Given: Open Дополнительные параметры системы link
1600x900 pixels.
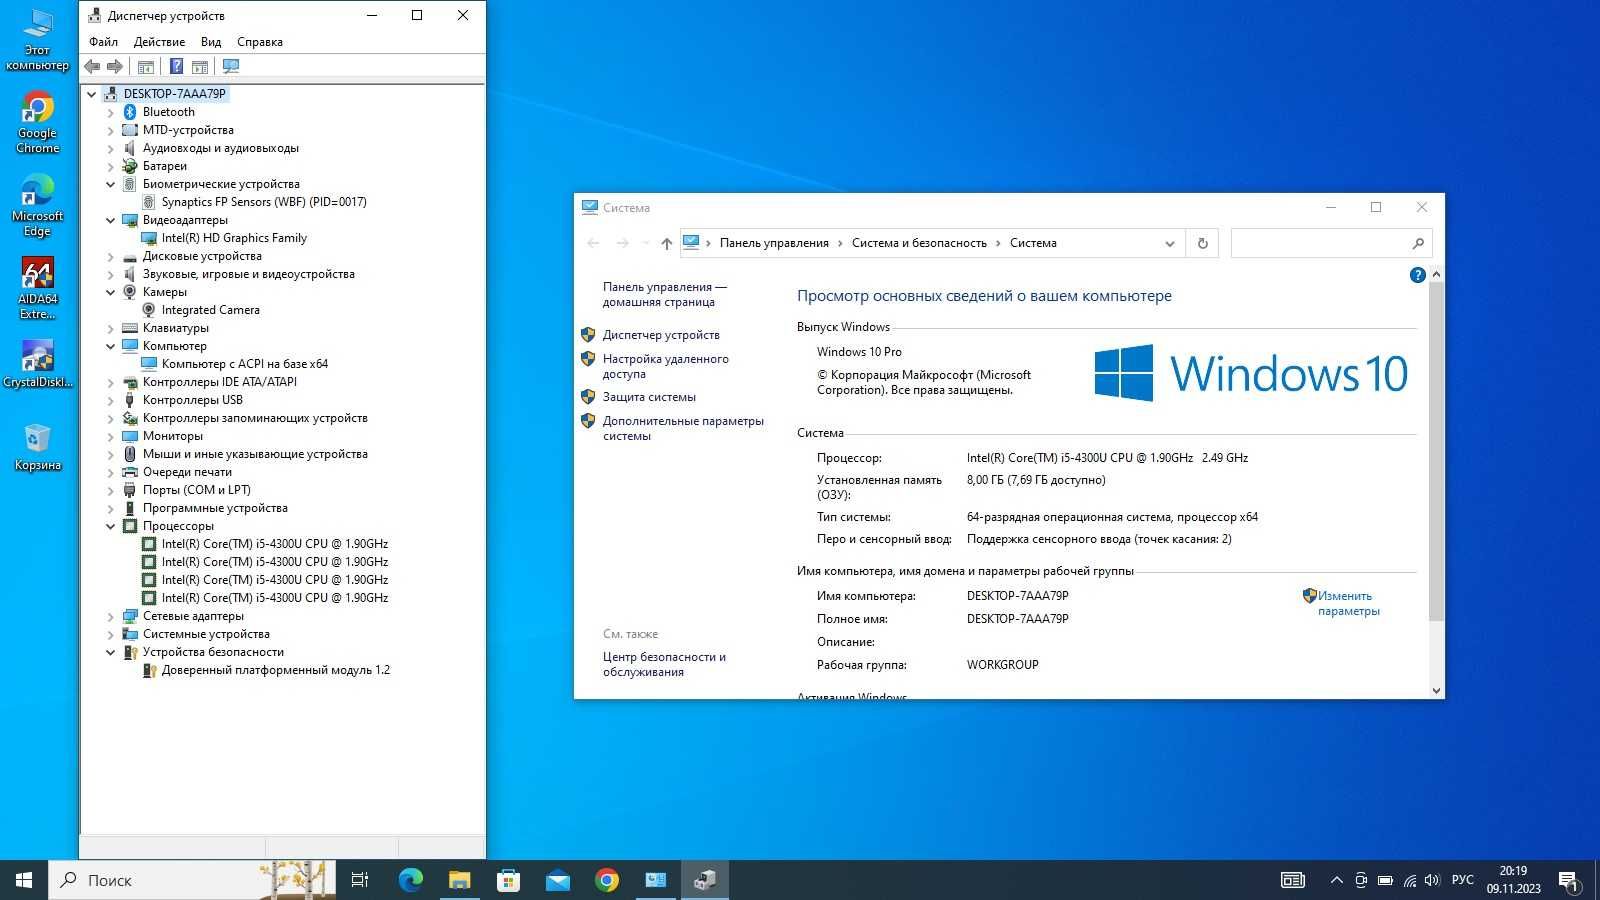Looking at the screenshot, I should click(x=683, y=428).
